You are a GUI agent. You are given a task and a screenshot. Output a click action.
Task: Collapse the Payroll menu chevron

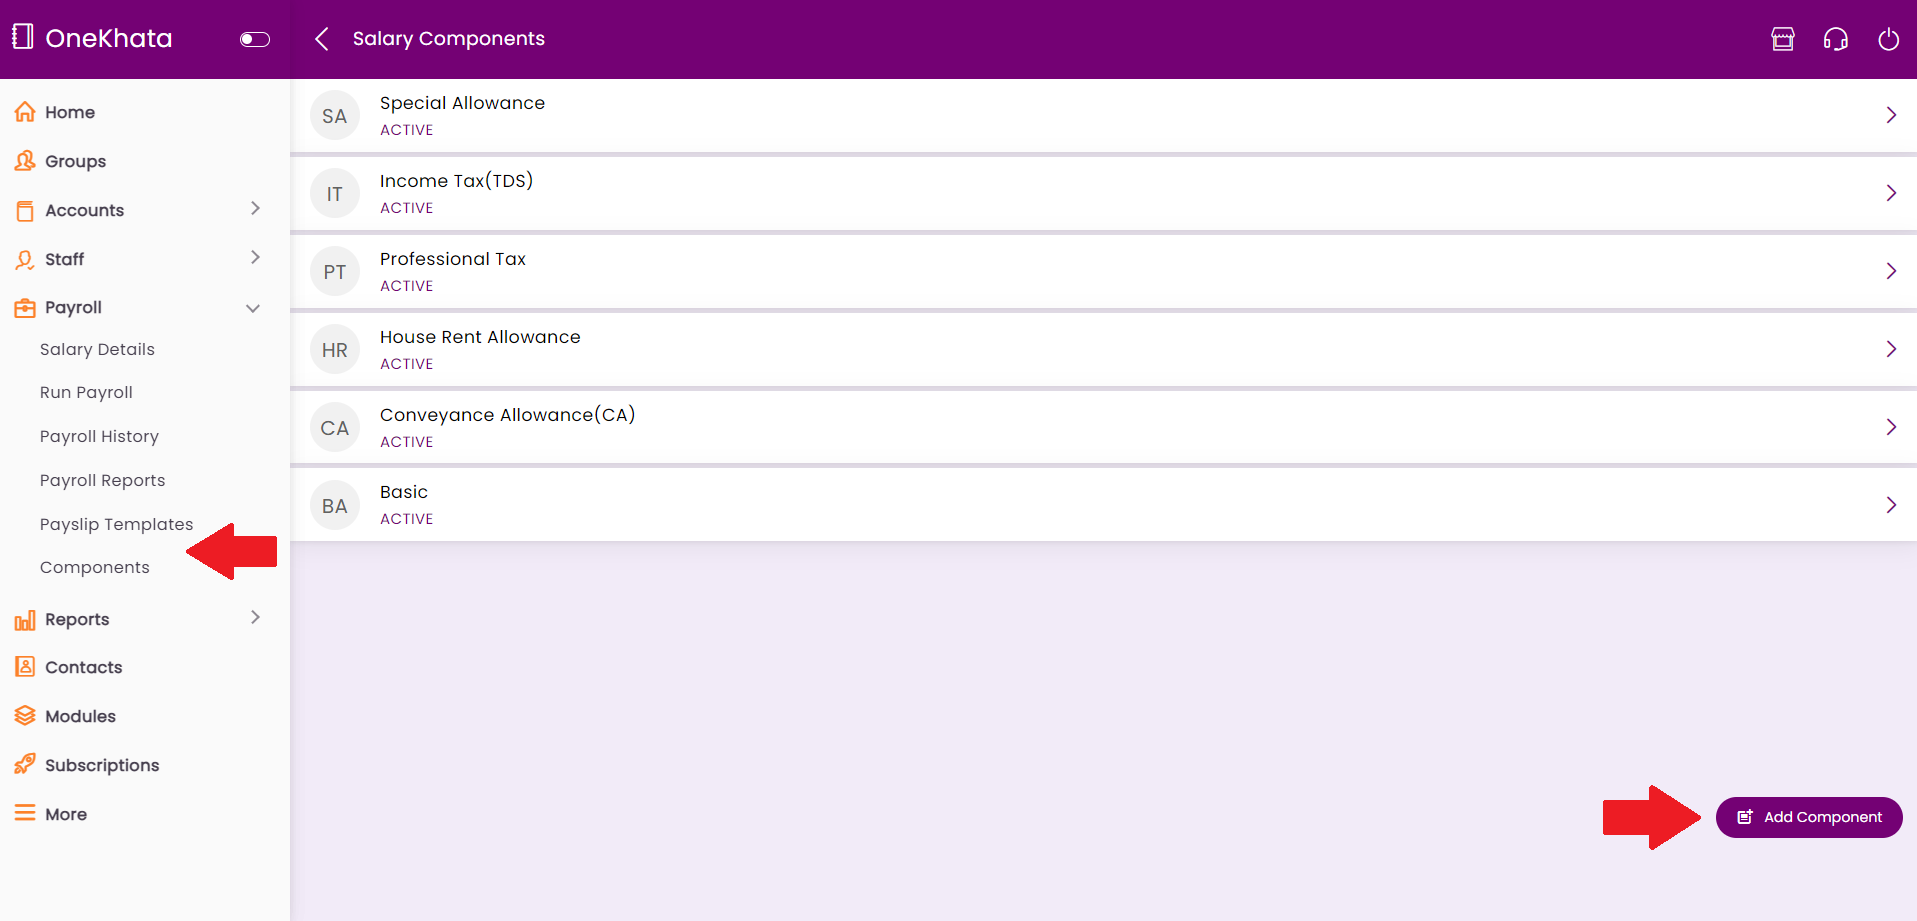click(x=253, y=308)
